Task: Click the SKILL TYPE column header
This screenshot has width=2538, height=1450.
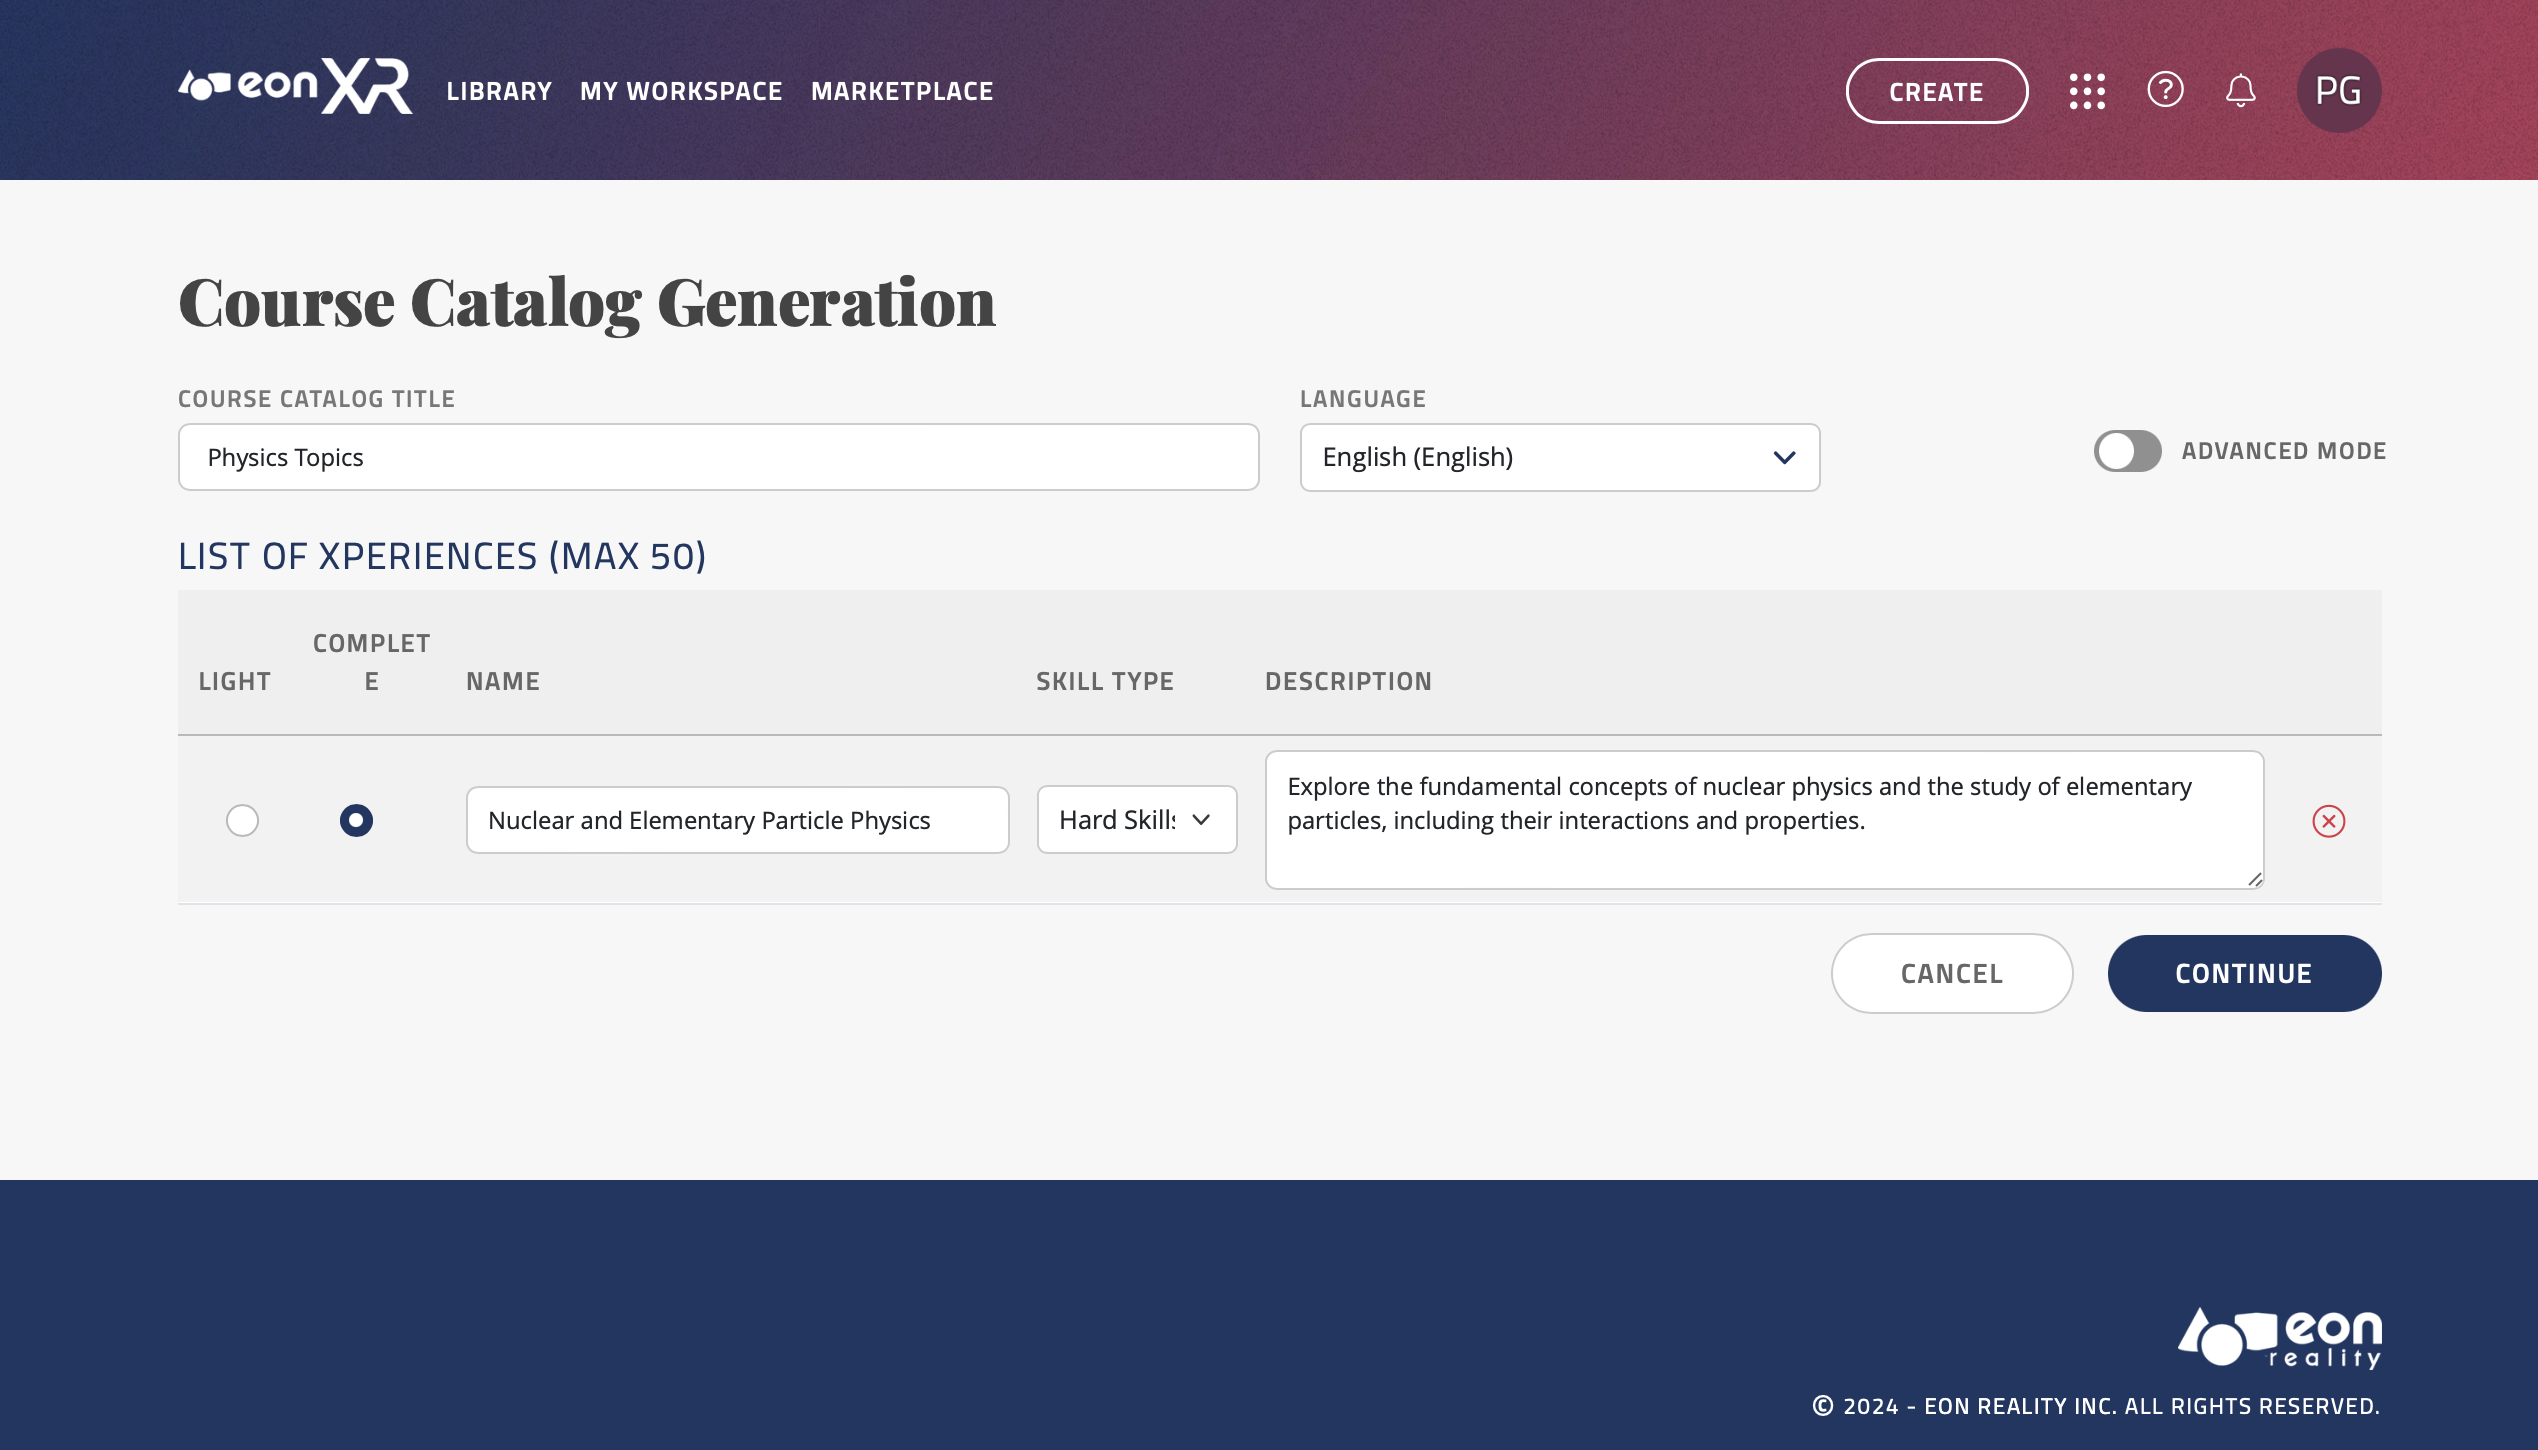Action: [x=1105, y=681]
